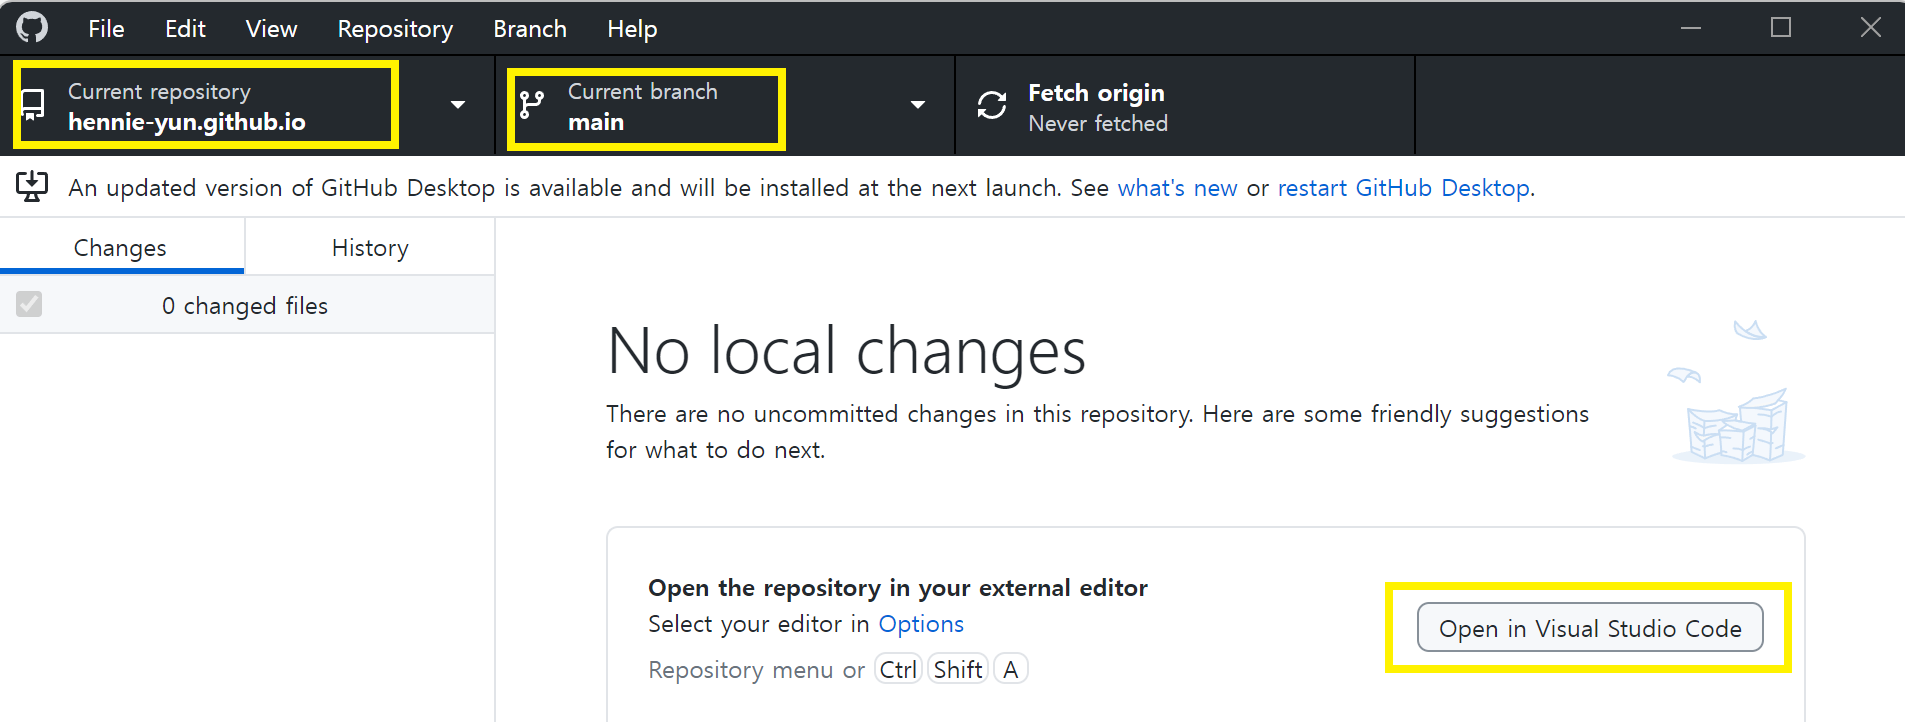Open the File menu
This screenshot has width=1905, height=722.
[x=106, y=29]
